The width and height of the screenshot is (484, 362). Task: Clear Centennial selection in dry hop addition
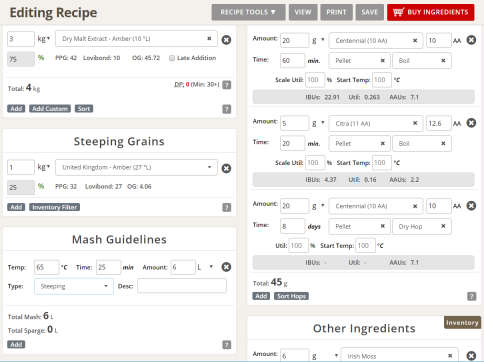click(x=415, y=206)
